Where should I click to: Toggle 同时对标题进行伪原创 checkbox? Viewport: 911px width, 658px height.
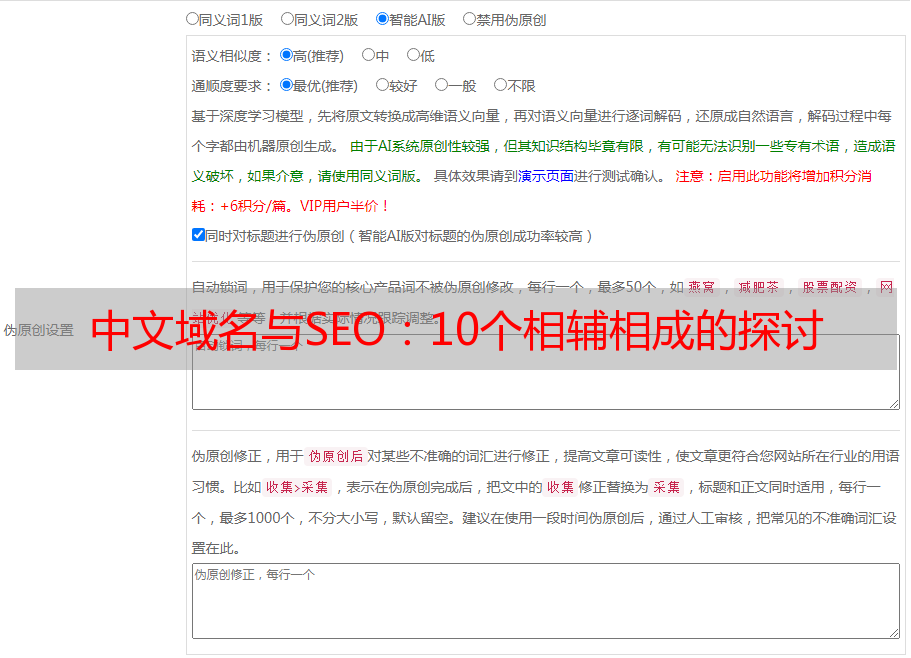click(198, 235)
